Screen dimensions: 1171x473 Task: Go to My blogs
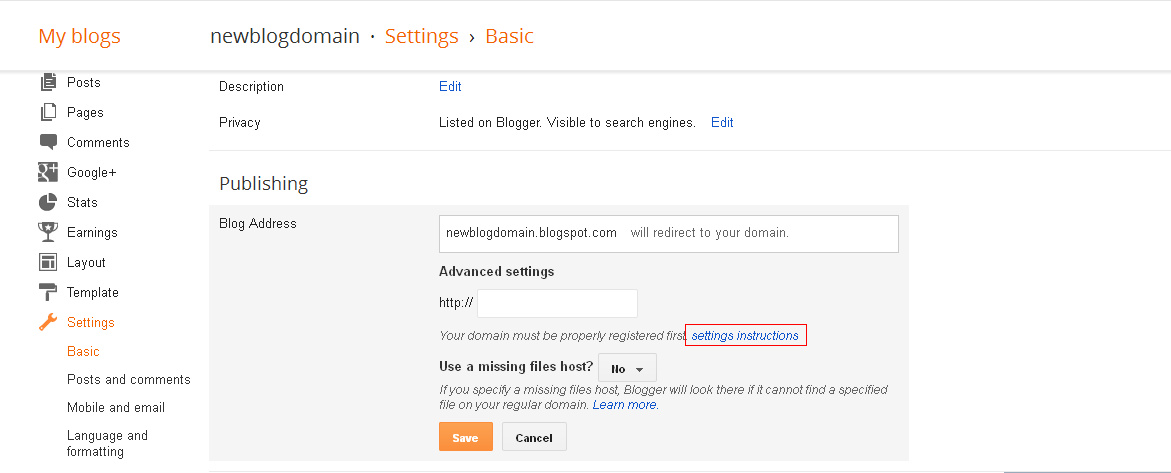click(79, 36)
